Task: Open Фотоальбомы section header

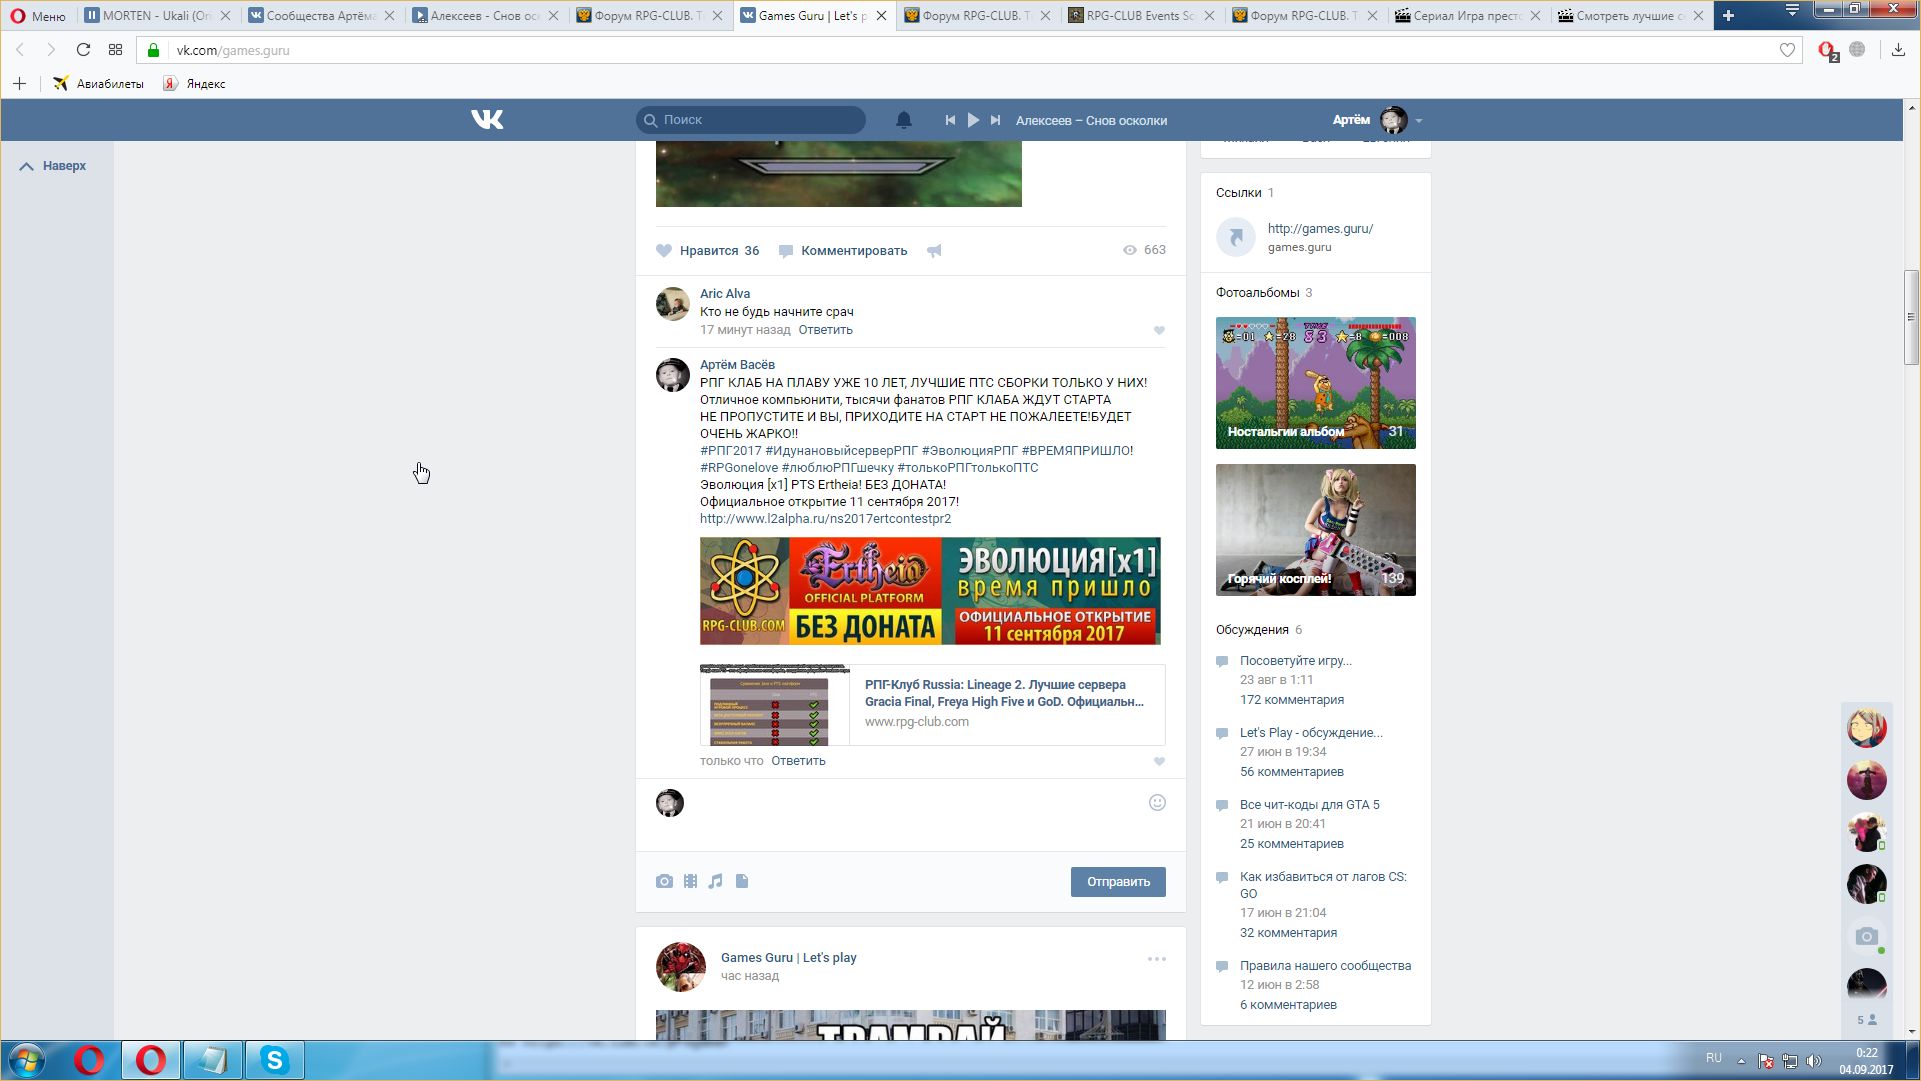Action: tap(1257, 293)
